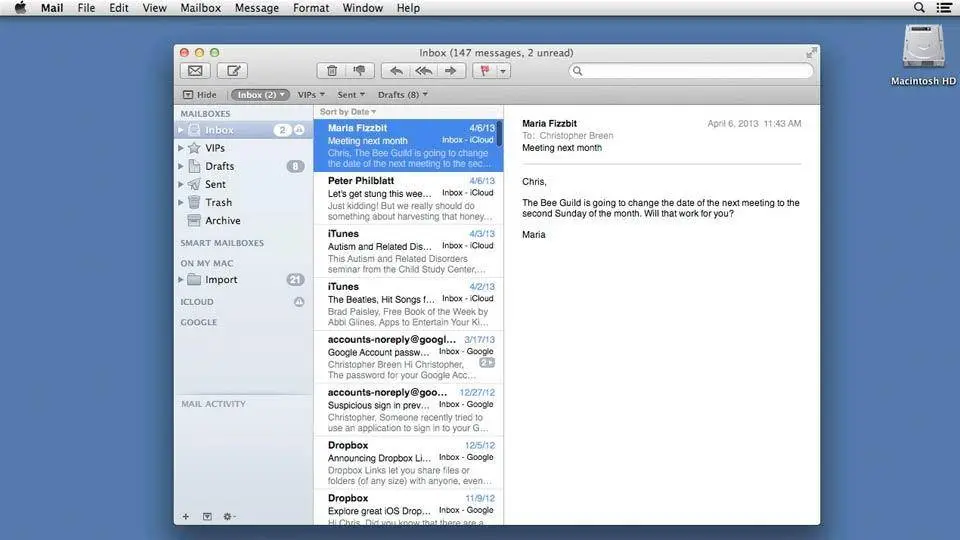Open Peter Philblatt's email
The width and height of the screenshot is (960, 540).
click(x=408, y=198)
